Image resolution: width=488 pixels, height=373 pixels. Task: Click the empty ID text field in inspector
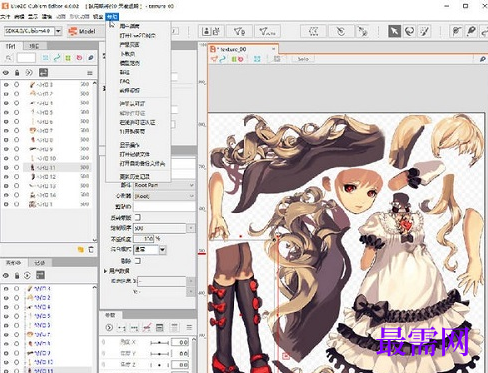[164, 207]
